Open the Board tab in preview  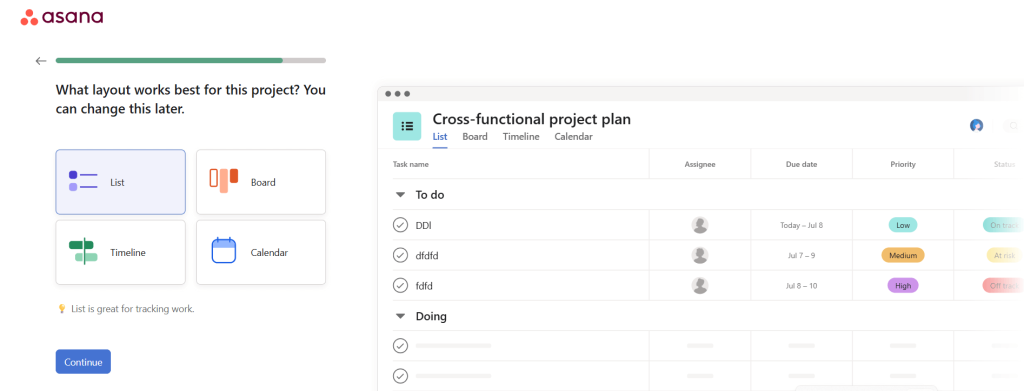475,137
